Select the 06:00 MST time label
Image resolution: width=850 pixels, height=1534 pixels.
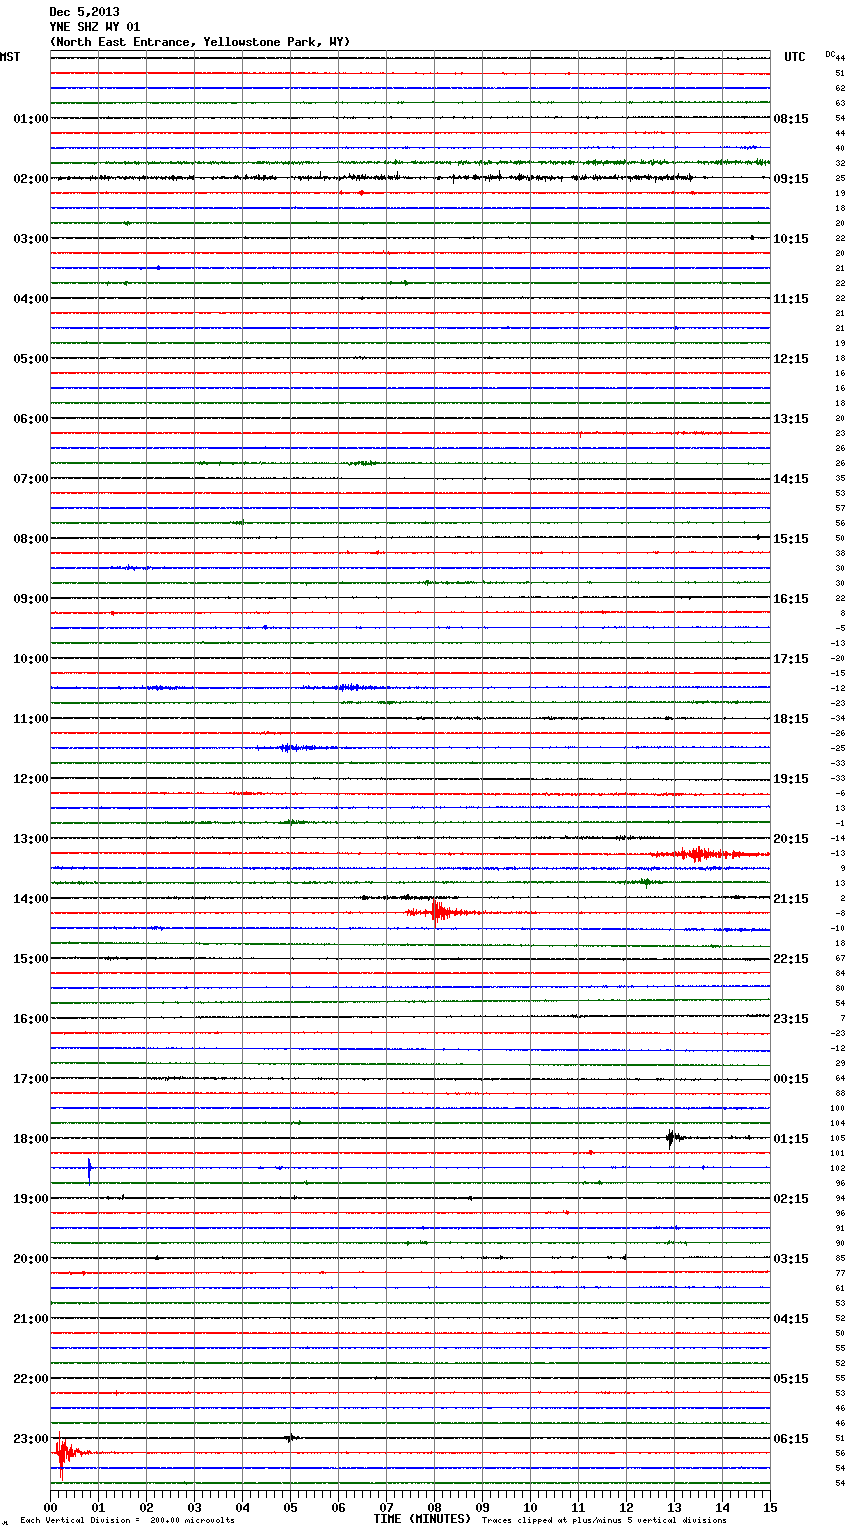tap(30, 418)
